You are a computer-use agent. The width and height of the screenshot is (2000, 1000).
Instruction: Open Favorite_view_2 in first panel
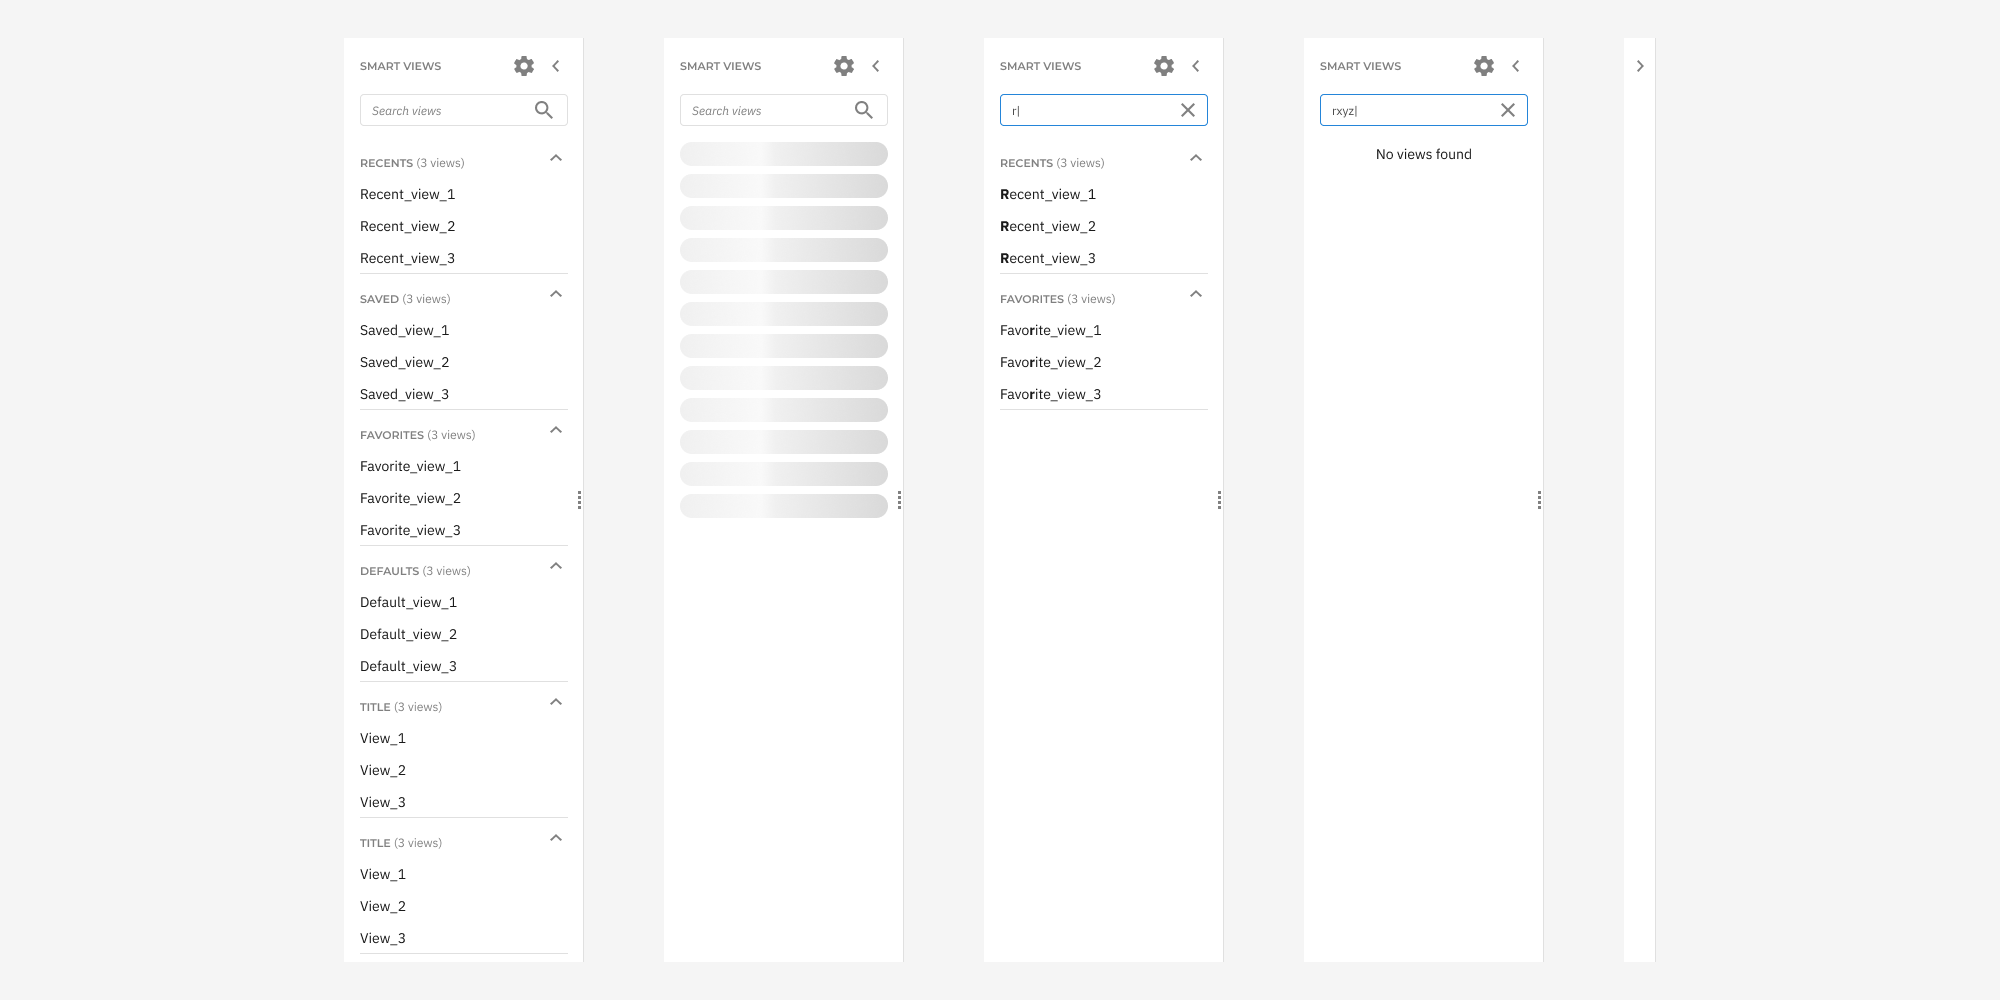tap(411, 498)
